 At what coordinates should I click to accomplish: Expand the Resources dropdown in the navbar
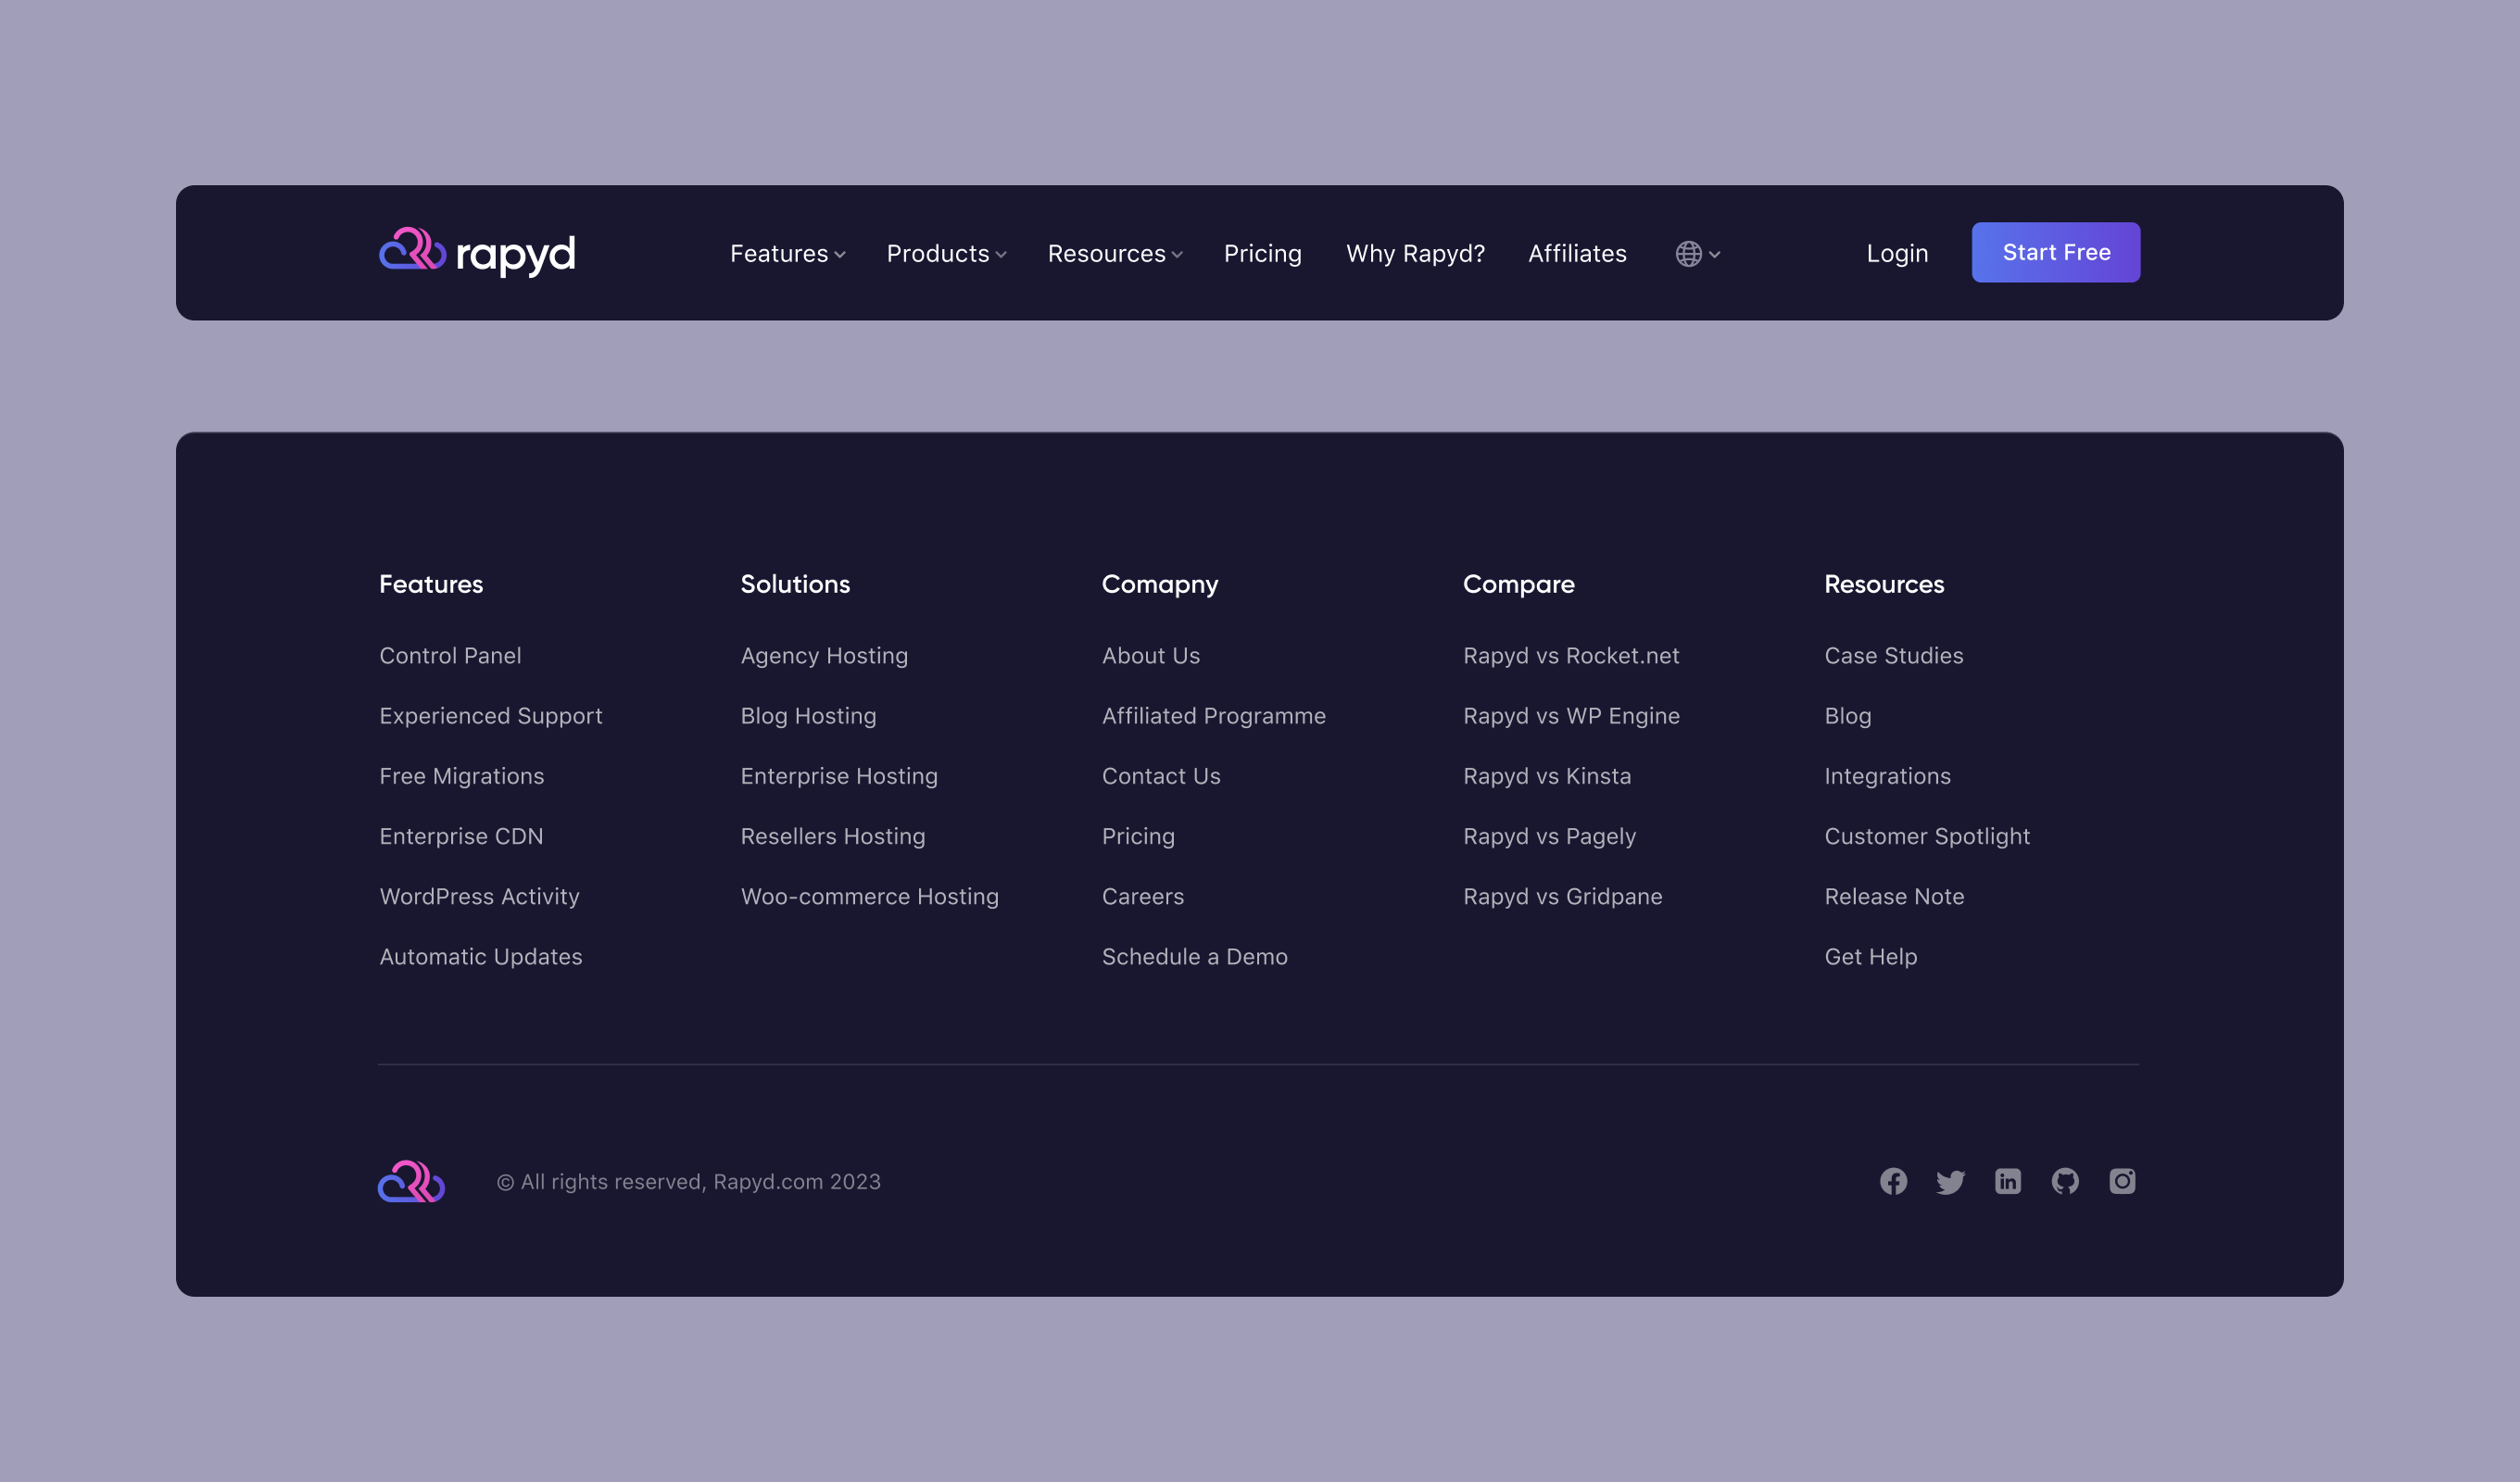(1115, 254)
